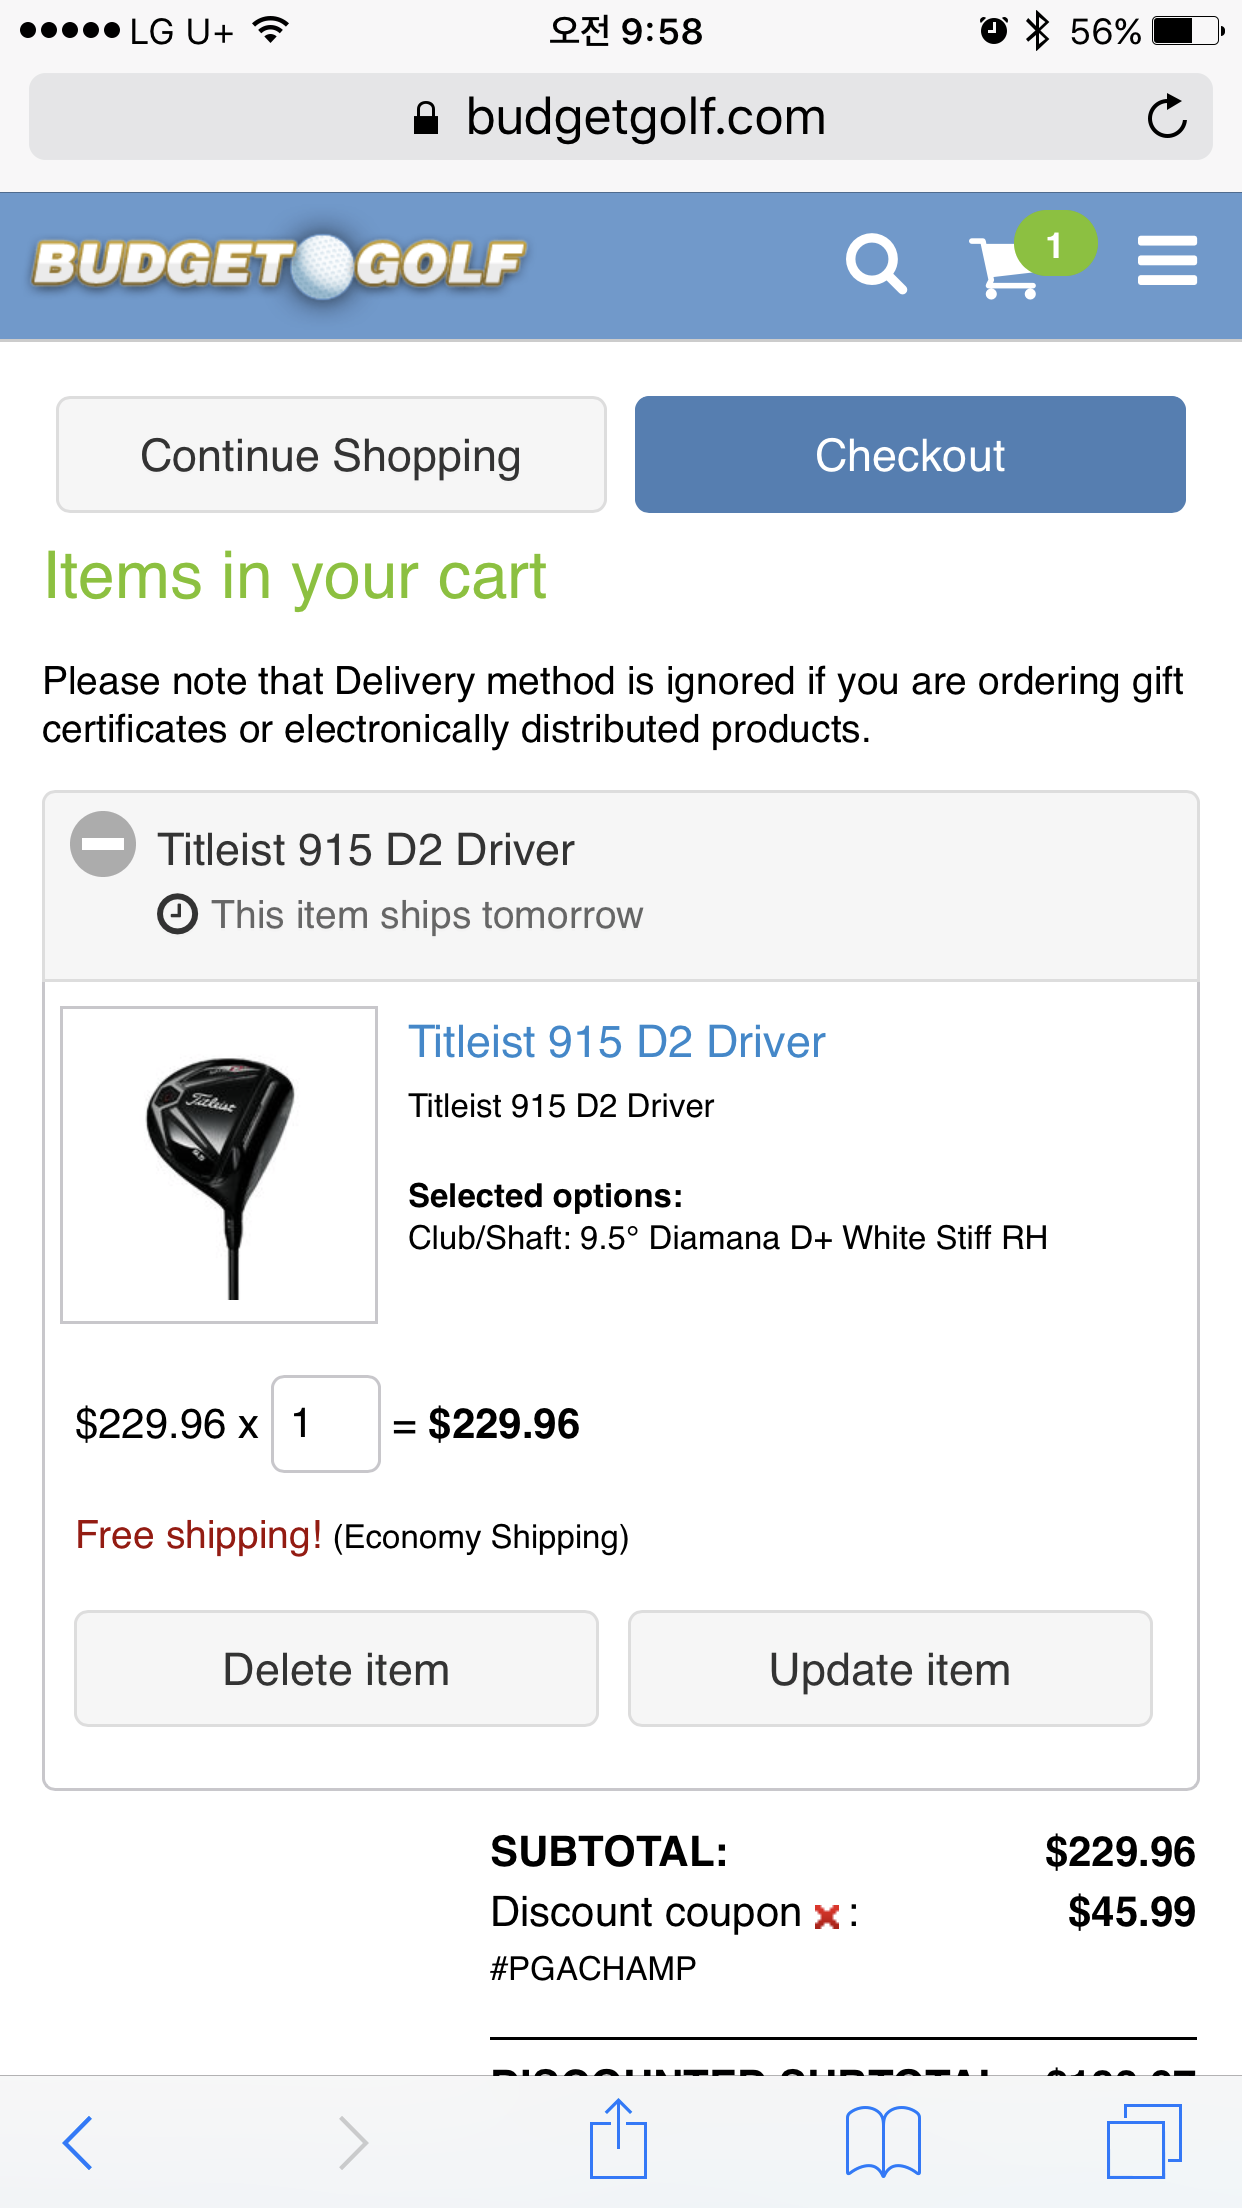Open Safari tabs overview icon
The width and height of the screenshot is (1242, 2208).
click(1143, 2141)
